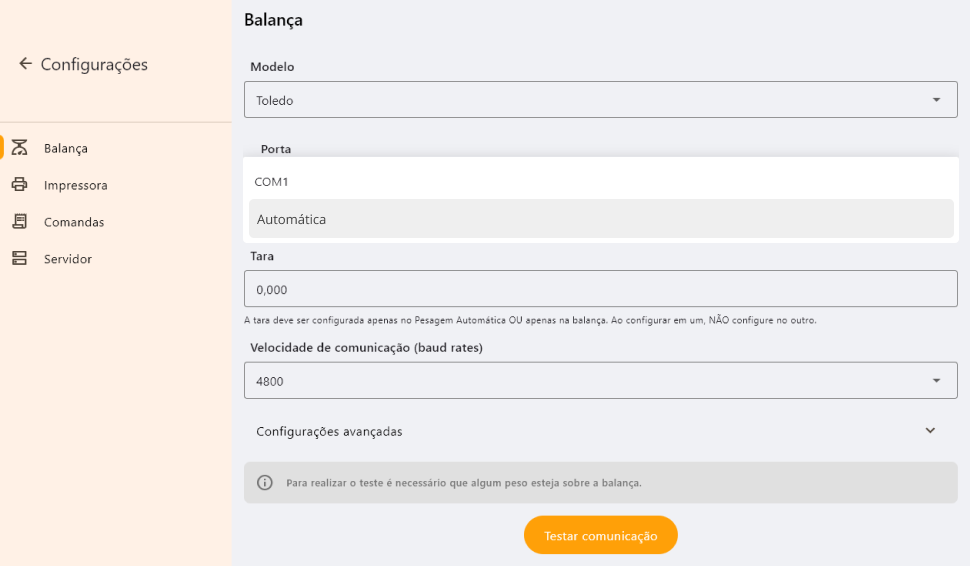Screen dimensions: 970x566
Task: Click the Impressora printer icon
Action: [19, 185]
